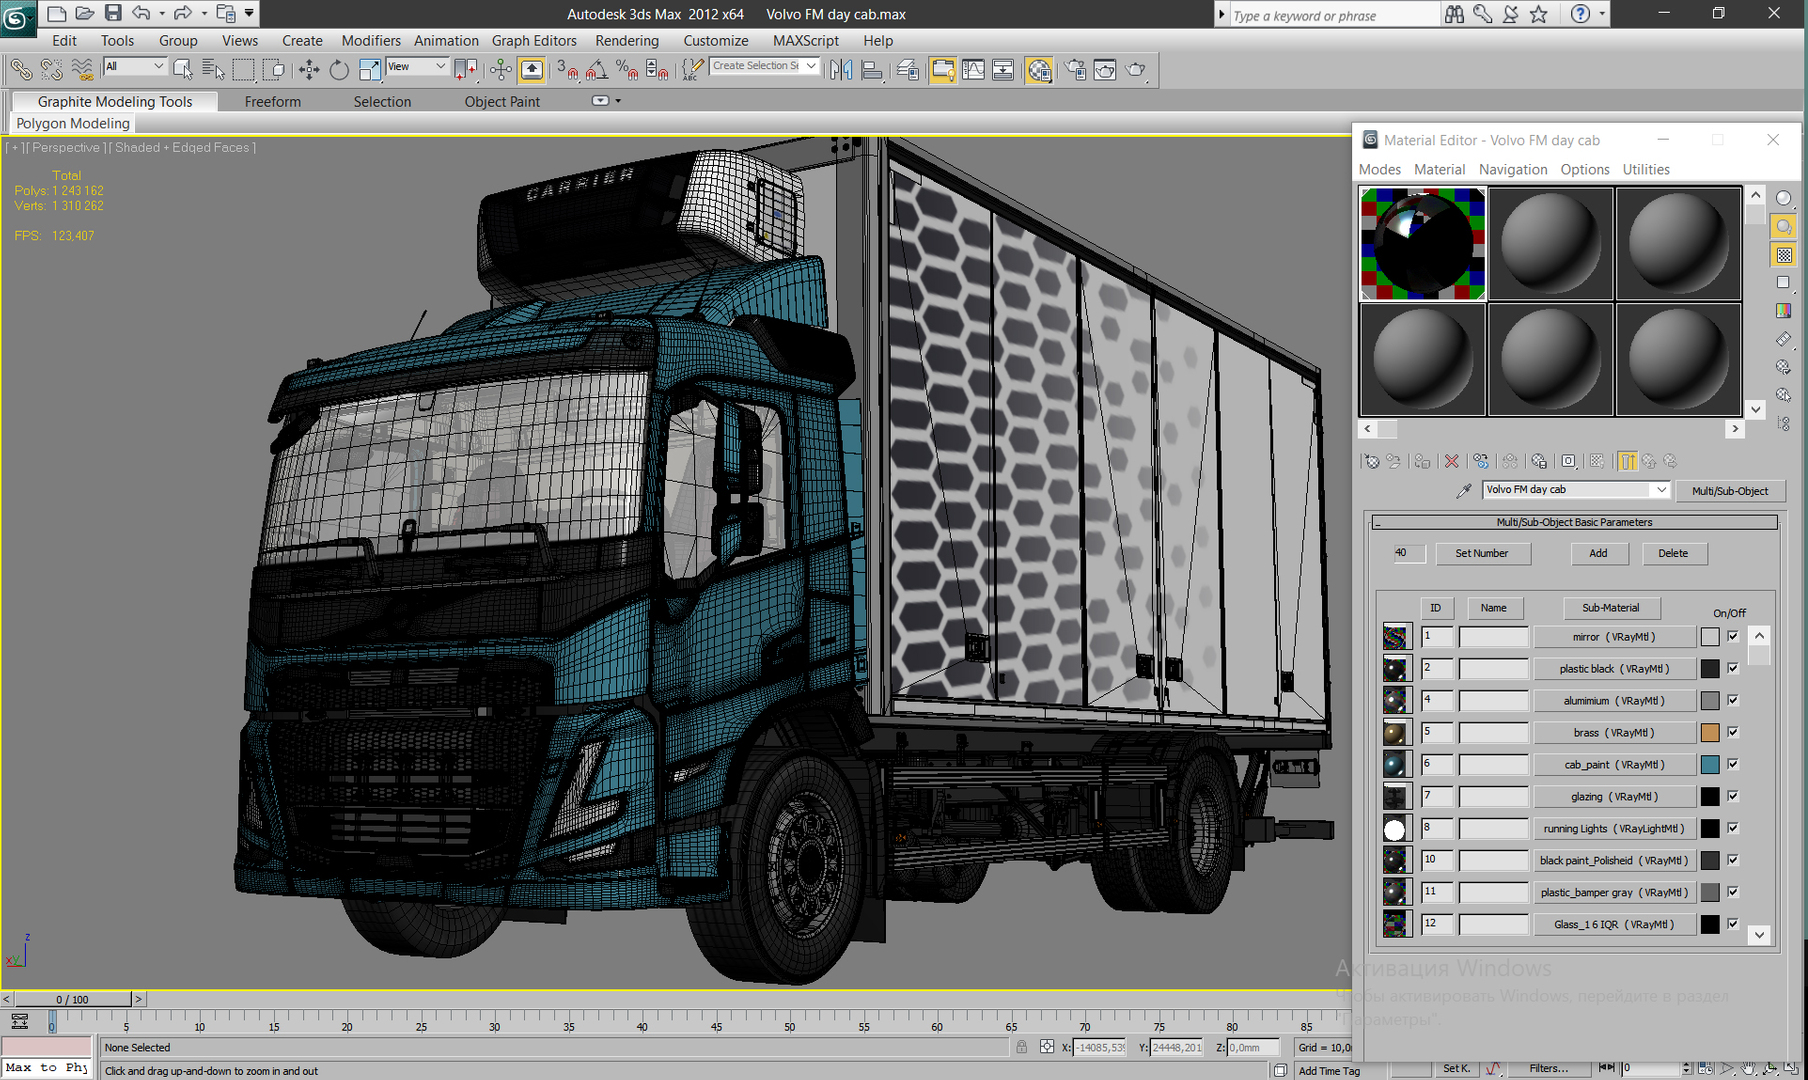Click Go to Parent icon

[x=1649, y=461]
